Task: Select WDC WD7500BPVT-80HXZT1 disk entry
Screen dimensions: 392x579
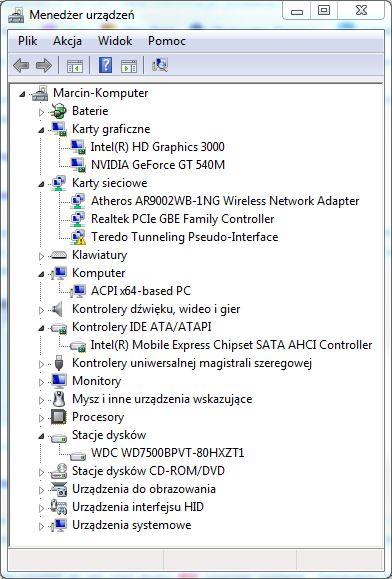Action: [x=168, y=453]
